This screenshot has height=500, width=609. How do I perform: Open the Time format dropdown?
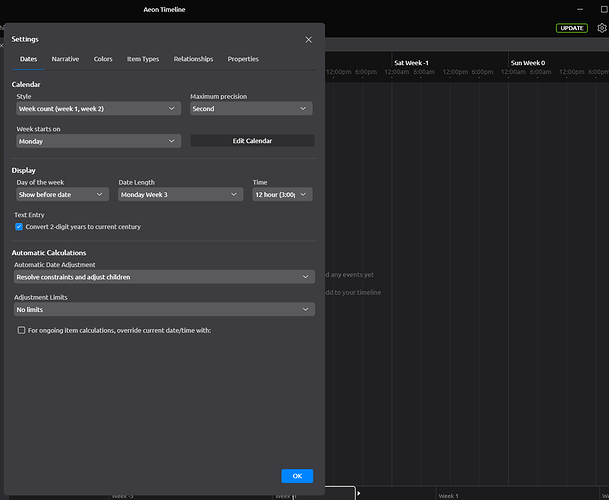point(282,195)
